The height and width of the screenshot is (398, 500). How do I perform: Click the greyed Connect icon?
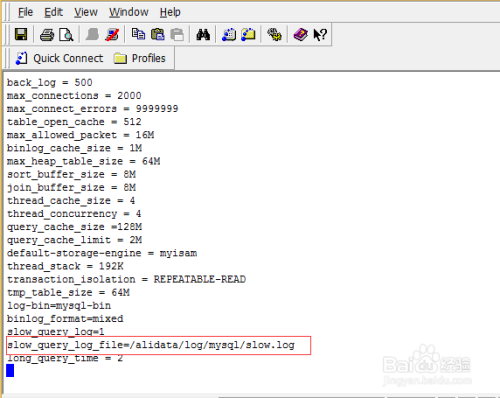[92, 34]
